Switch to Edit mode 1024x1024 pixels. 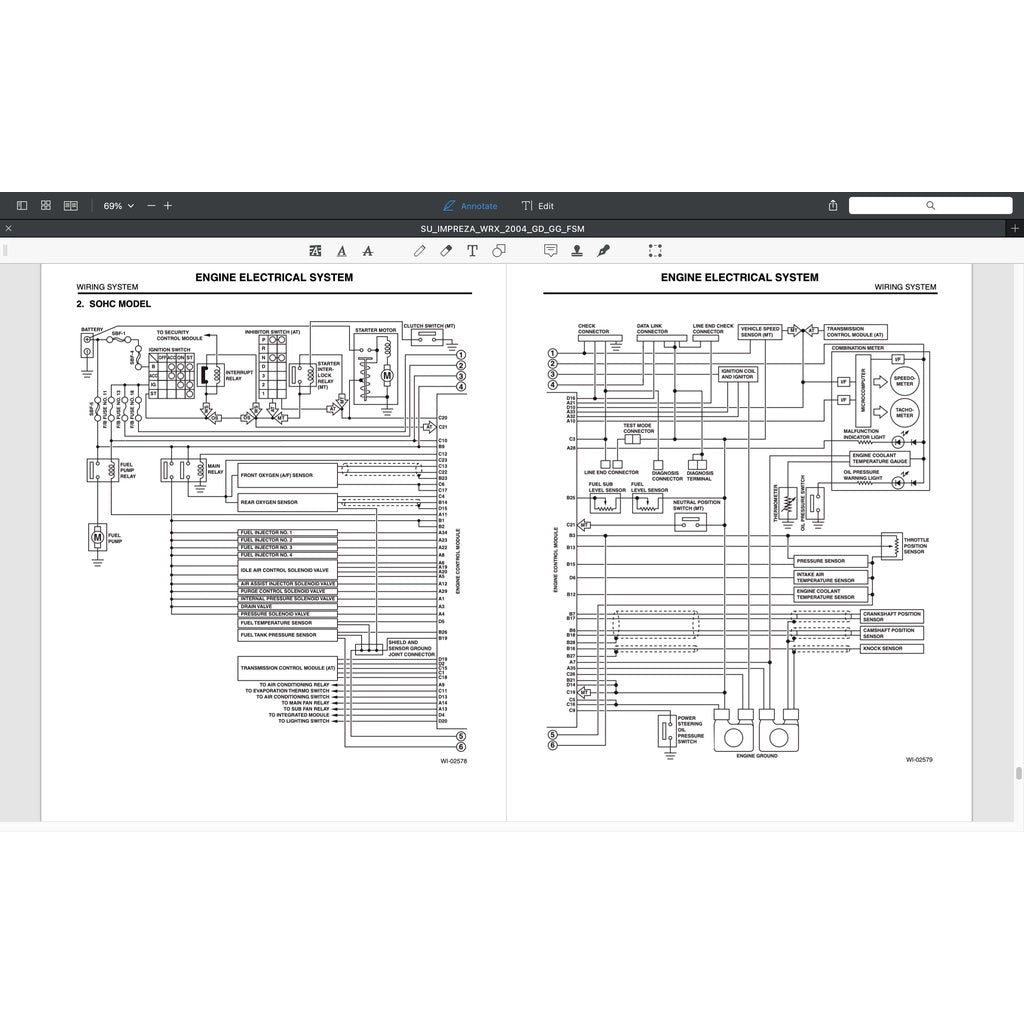point(537,205)
